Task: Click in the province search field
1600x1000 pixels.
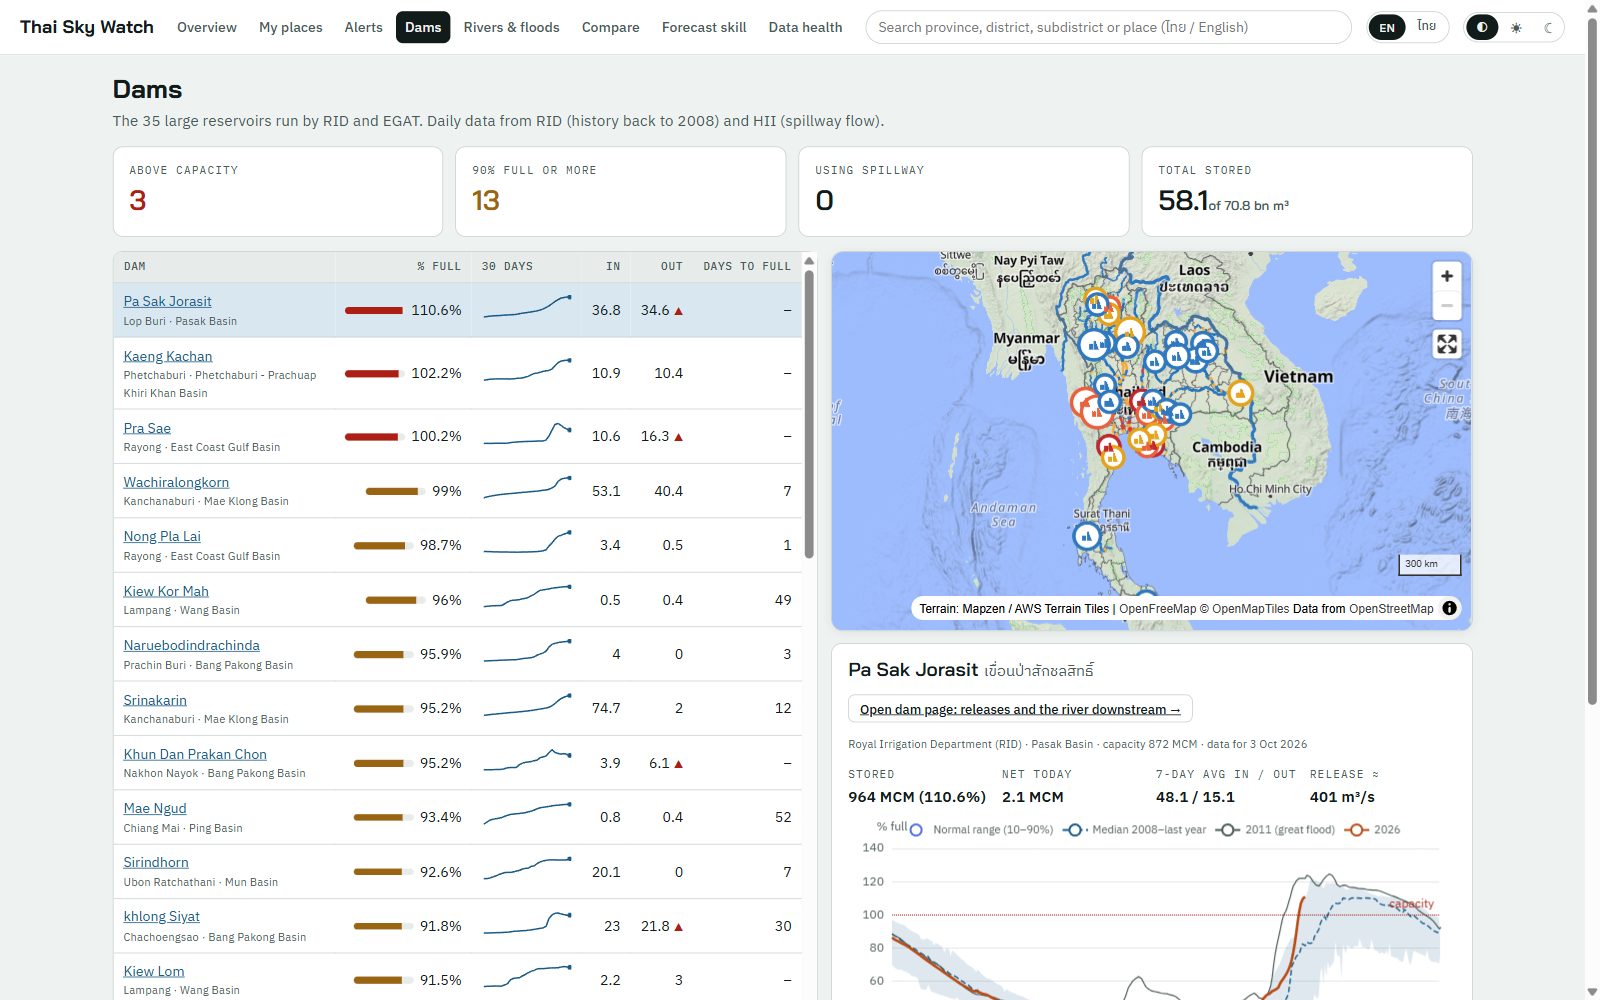Action: [x=1108, y=27]
